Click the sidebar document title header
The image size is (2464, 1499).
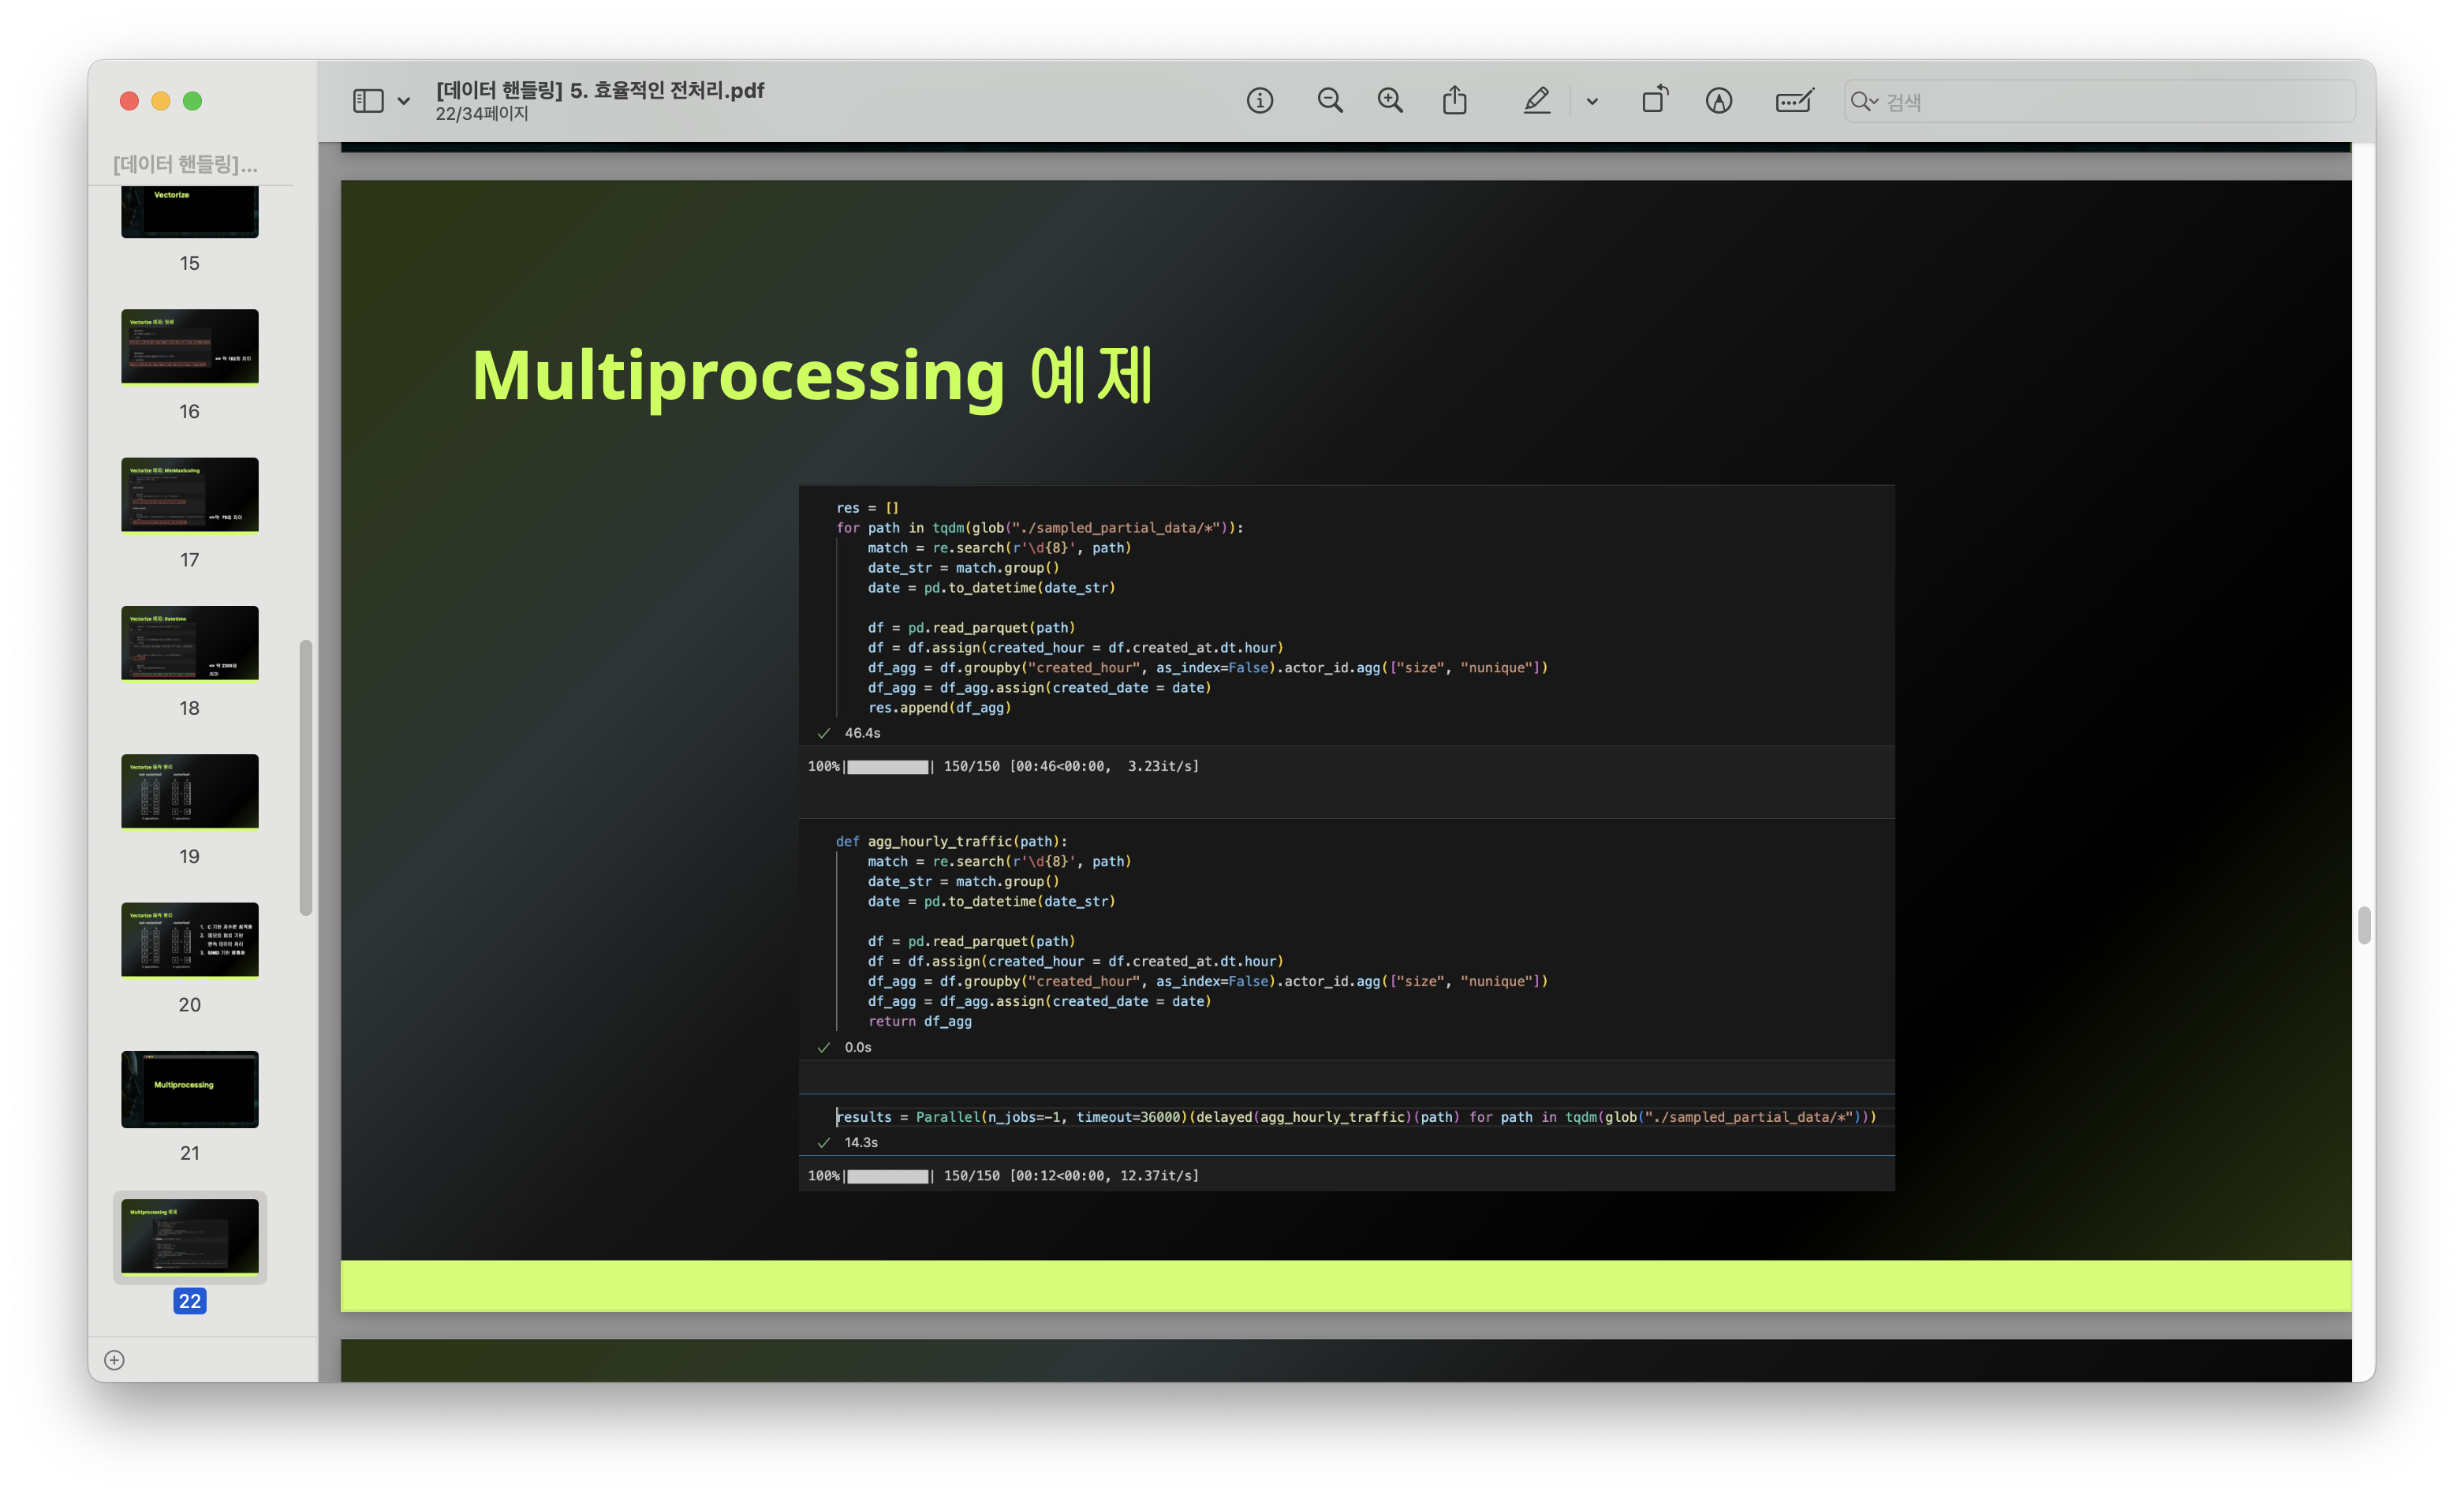pos(185,164)
